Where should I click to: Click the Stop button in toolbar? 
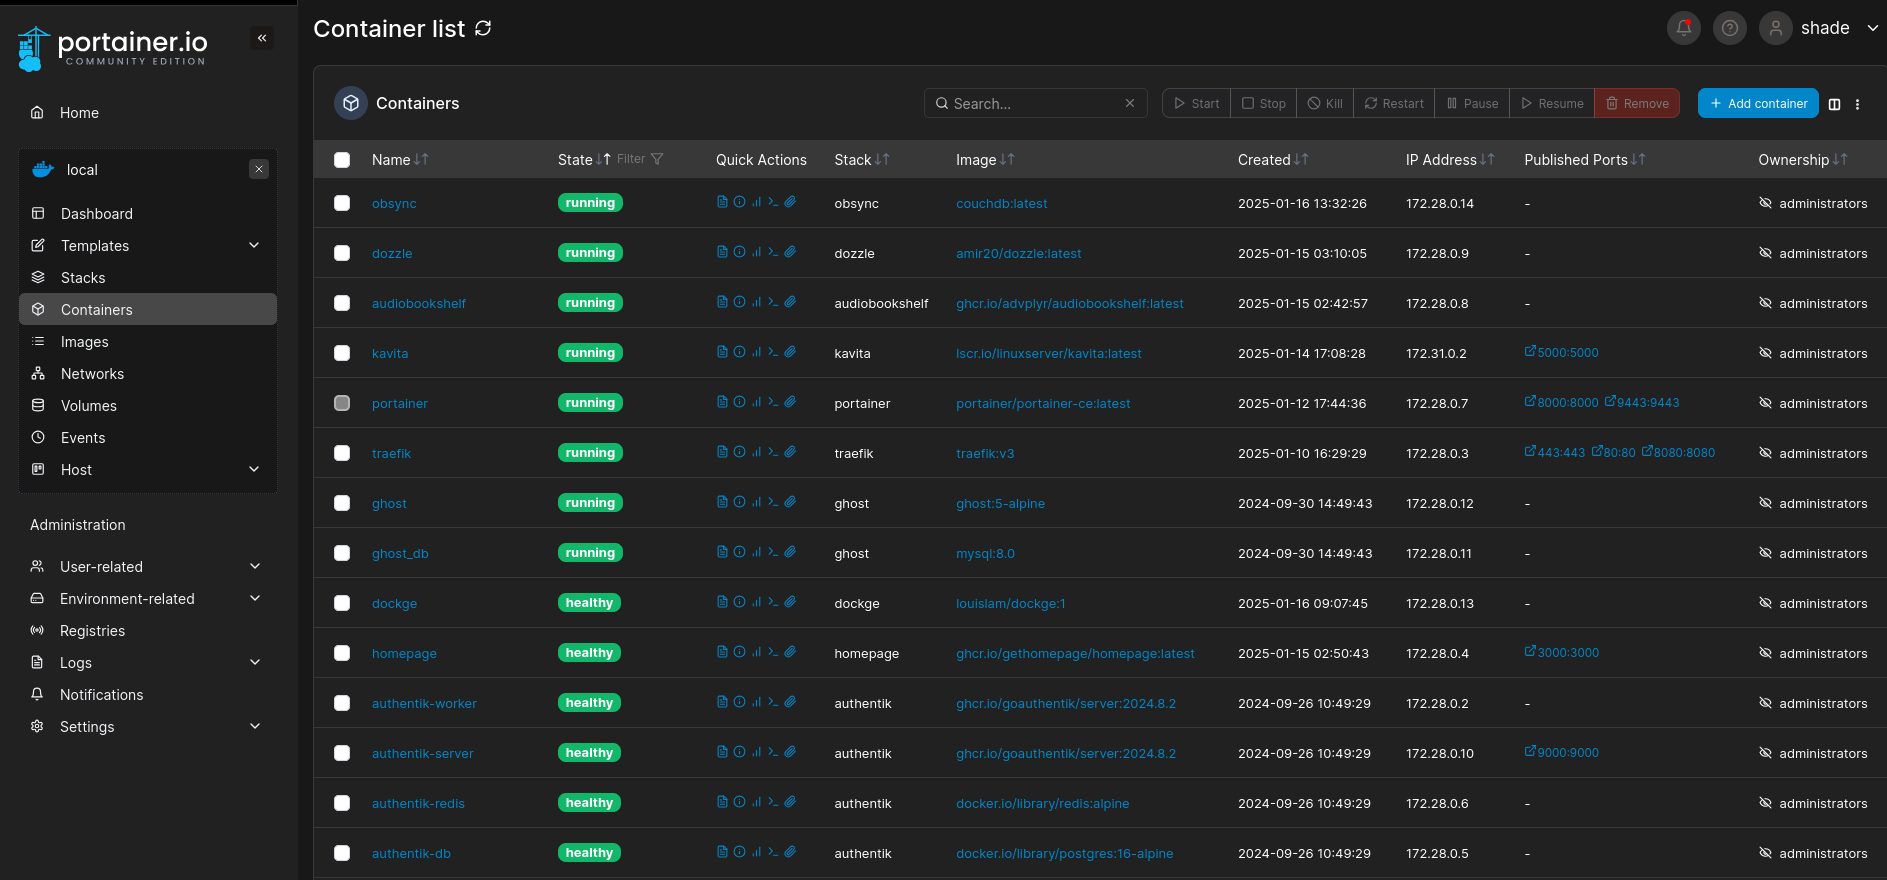(1264, 103)
